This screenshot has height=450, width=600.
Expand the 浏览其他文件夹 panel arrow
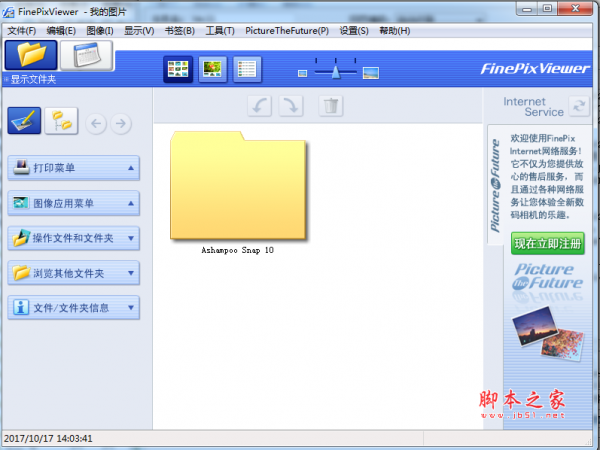click(131, 273)
